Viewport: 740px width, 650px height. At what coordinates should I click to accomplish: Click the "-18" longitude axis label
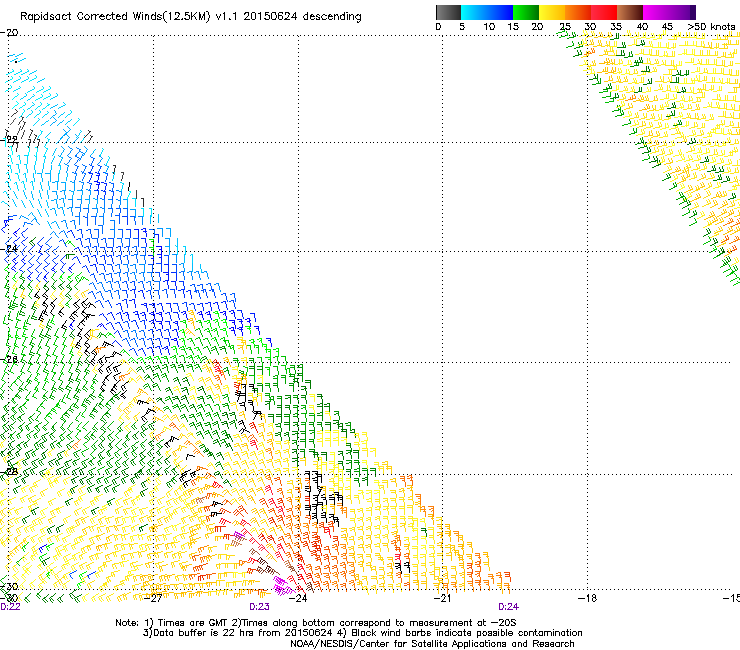pyautogui.click(x=587, y=598)
